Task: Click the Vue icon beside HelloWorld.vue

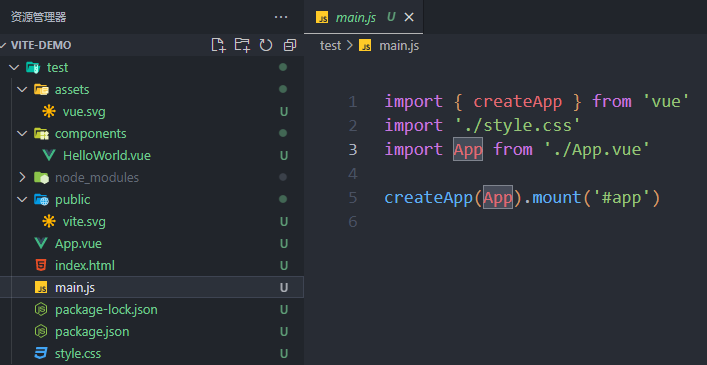Action: (x=49, y=156)
